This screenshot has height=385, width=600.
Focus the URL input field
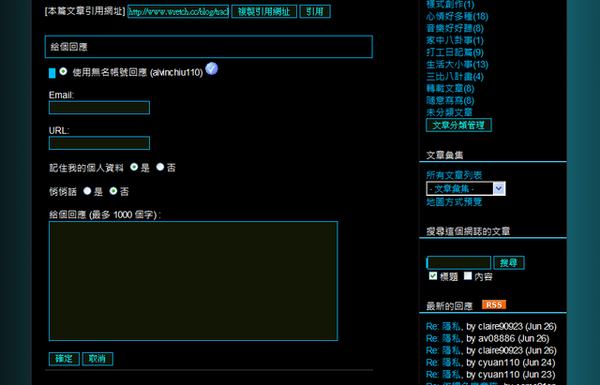99,143
